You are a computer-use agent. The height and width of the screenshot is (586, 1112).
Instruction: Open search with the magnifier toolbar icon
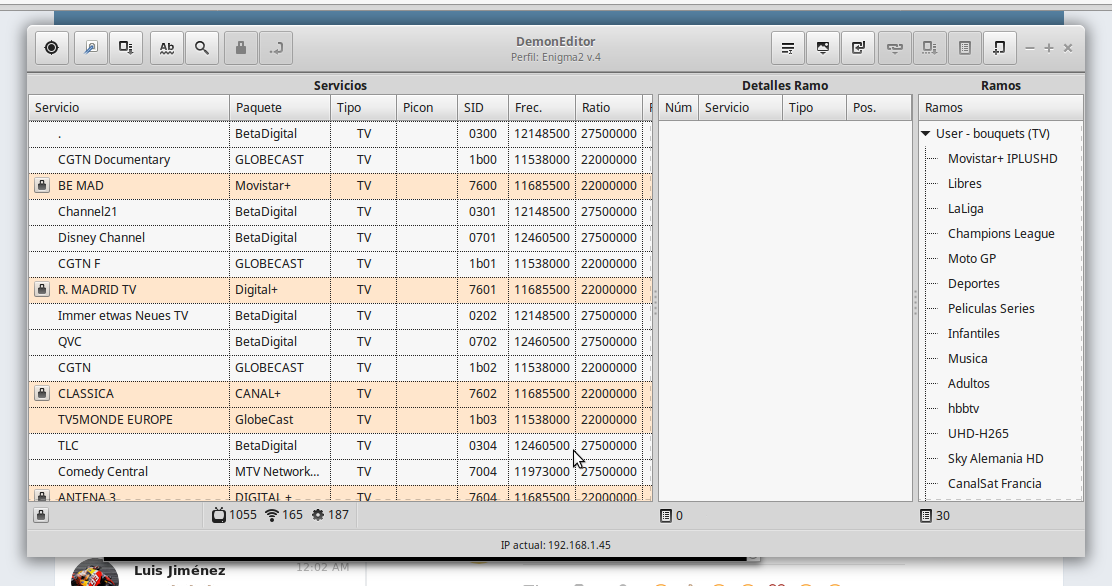coord(201,47)
